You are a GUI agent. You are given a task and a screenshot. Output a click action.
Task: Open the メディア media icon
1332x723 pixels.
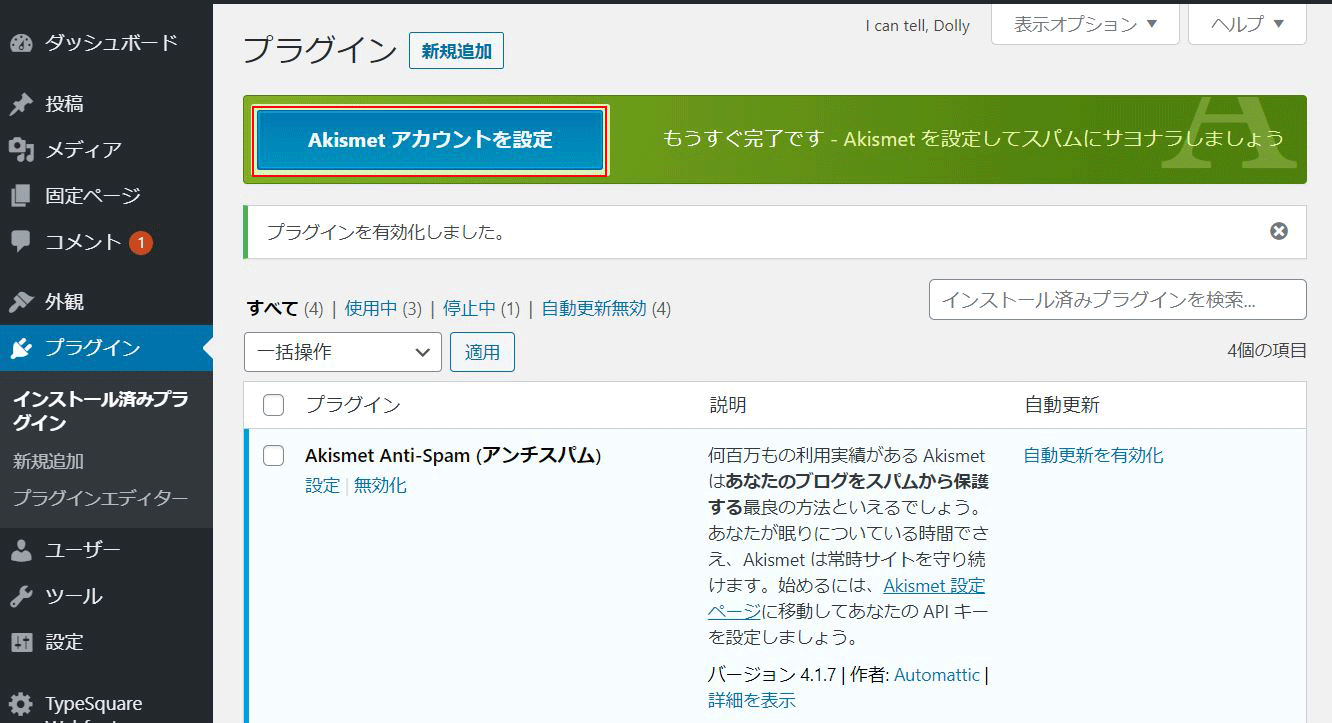click(x=21, y=150)
